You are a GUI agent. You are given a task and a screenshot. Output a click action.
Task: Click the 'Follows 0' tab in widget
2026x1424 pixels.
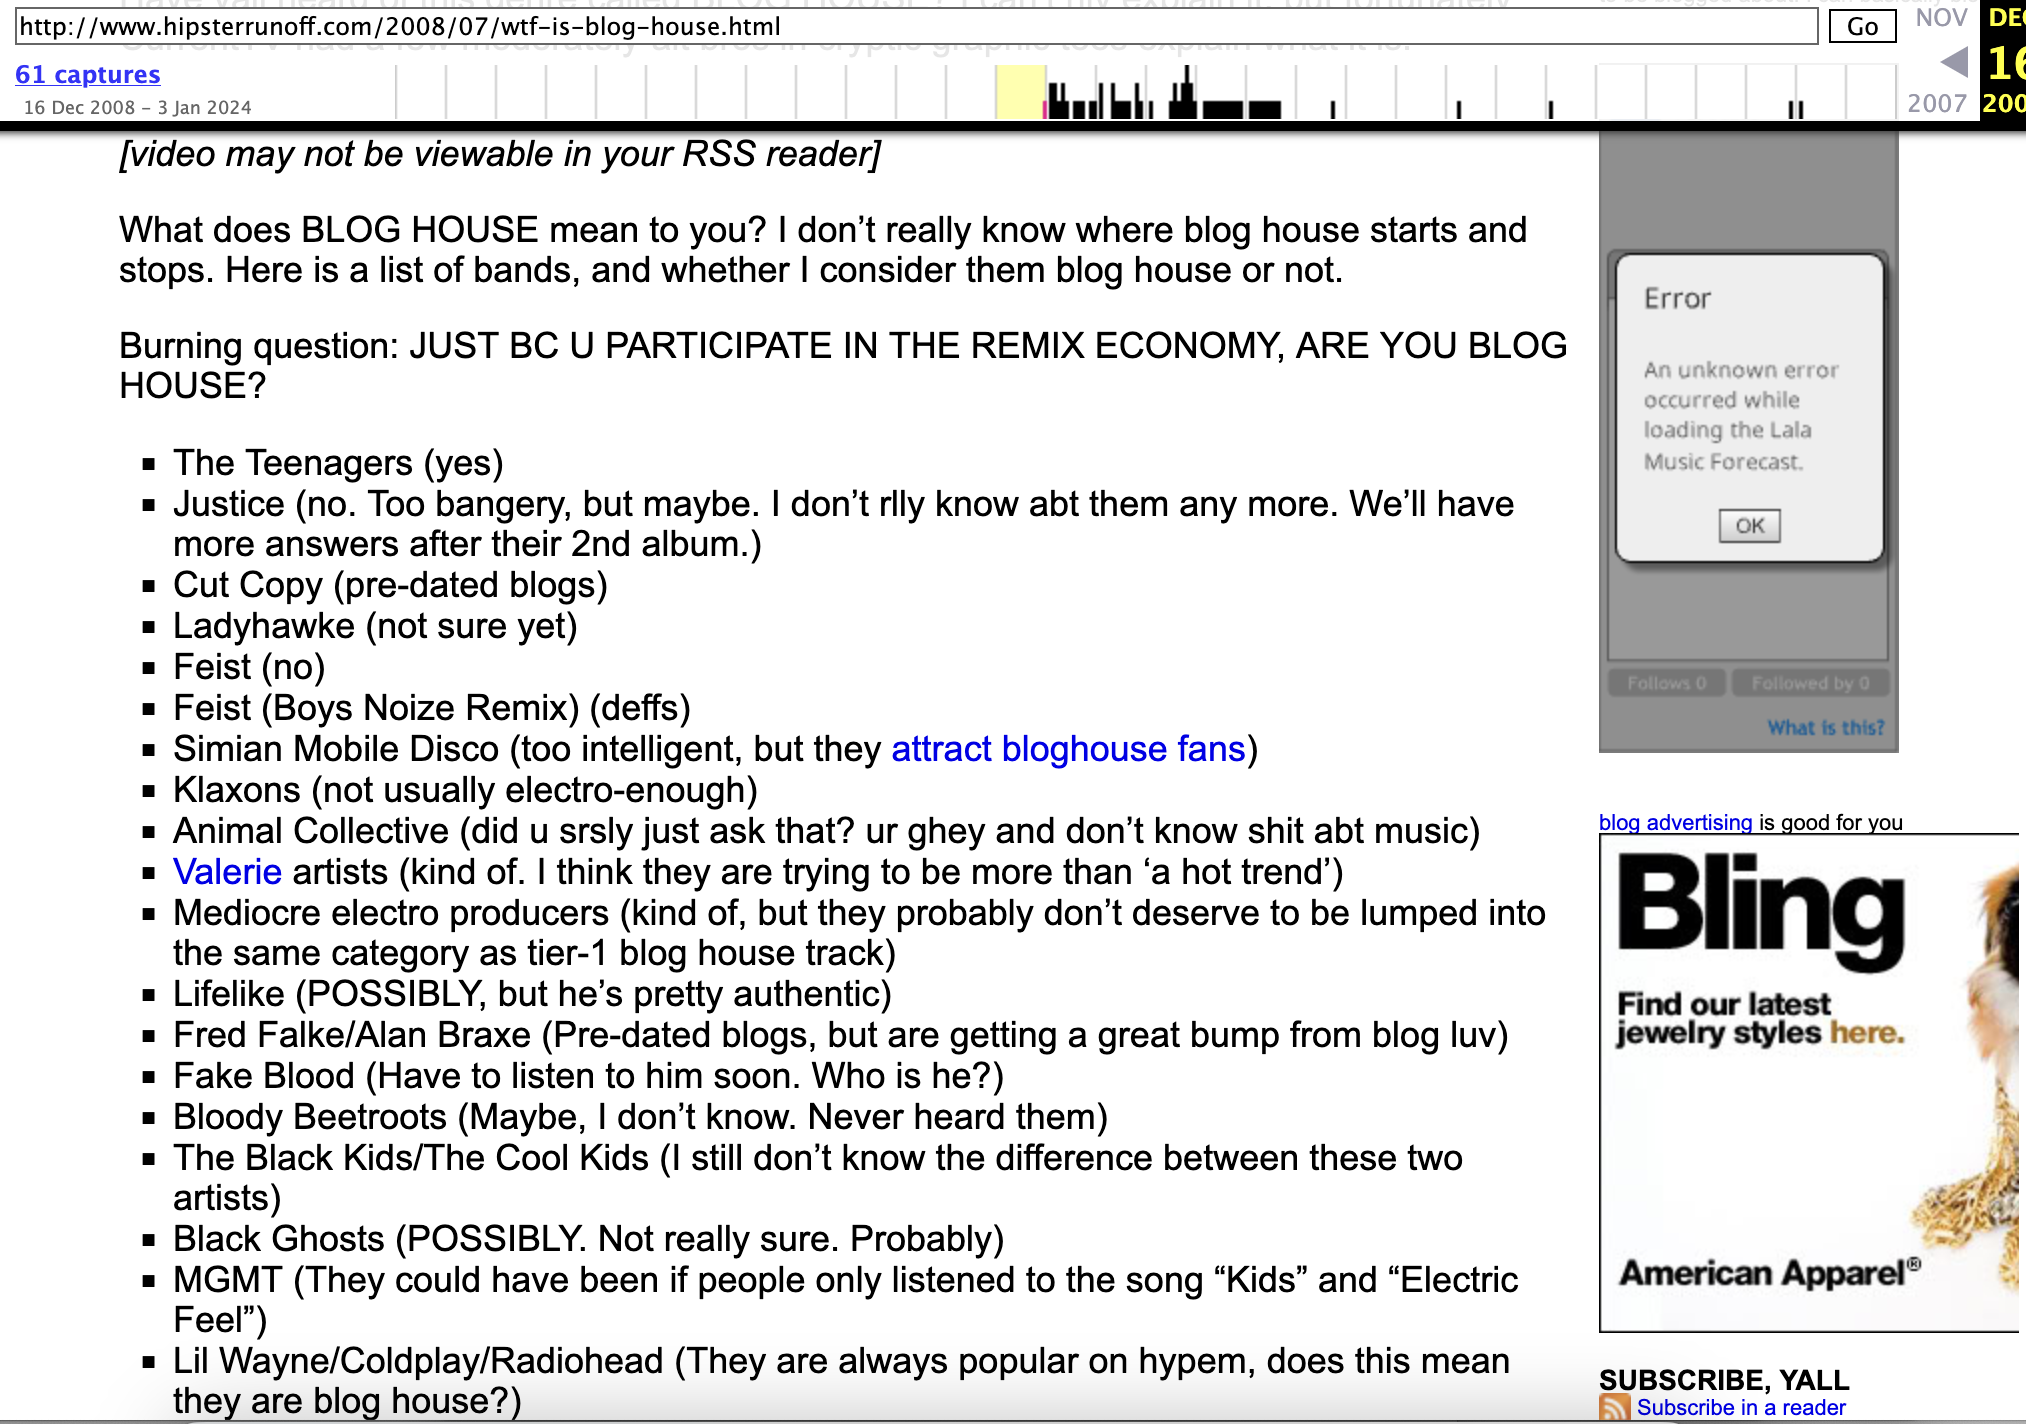click(1665, 683)
